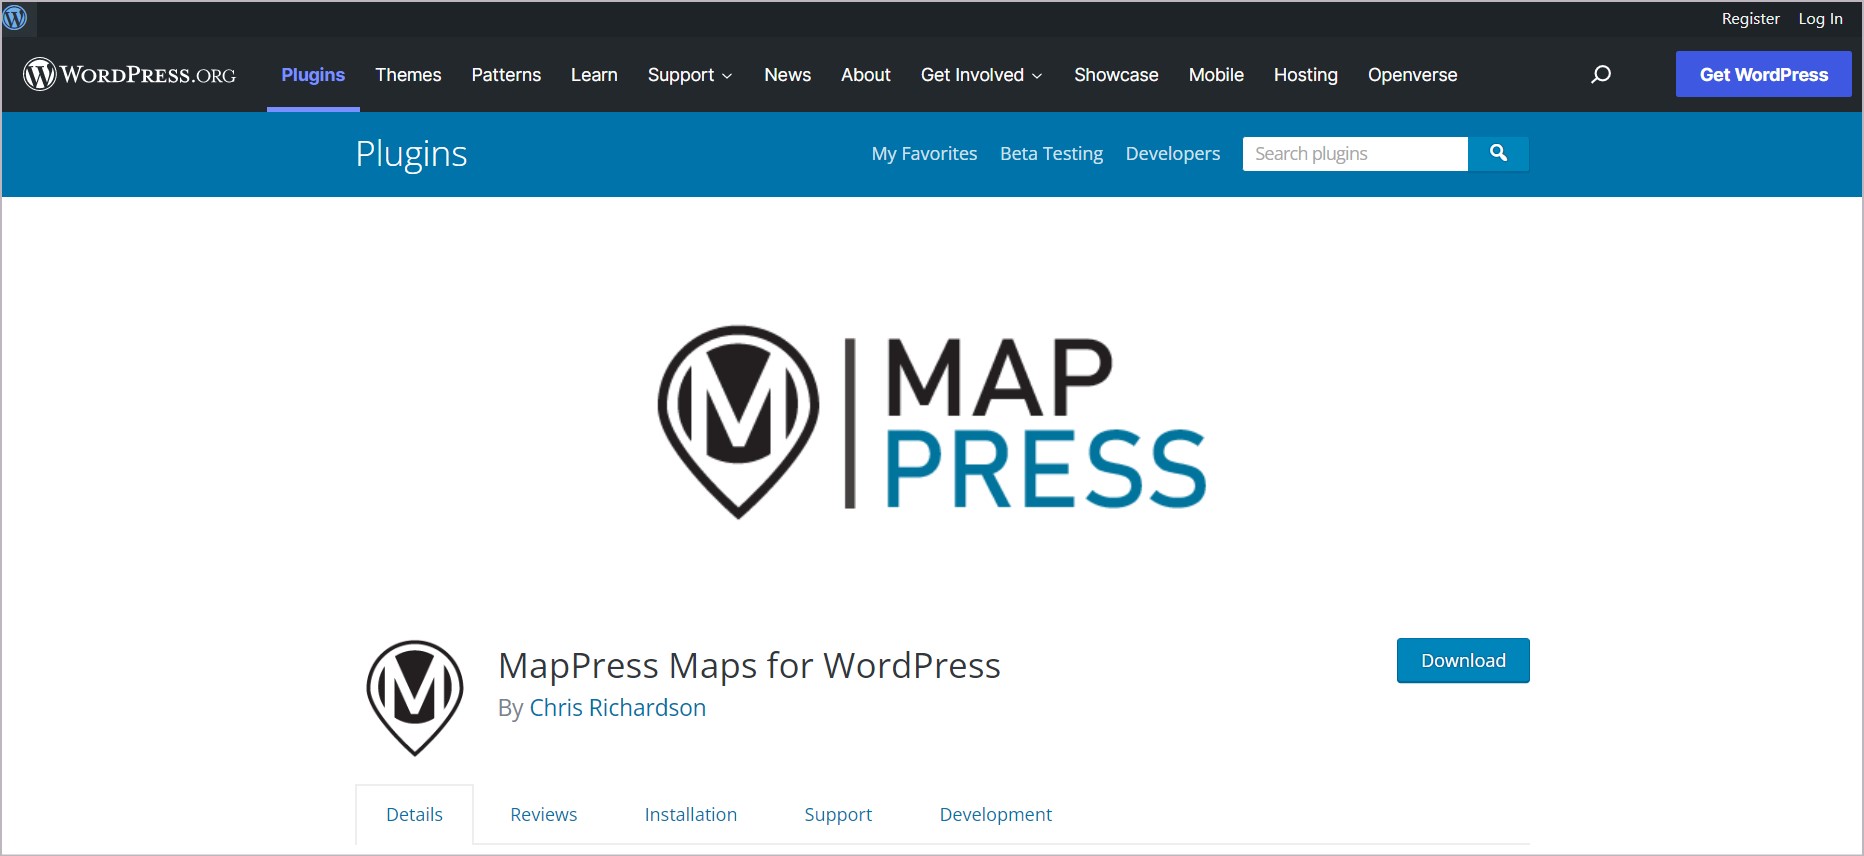Open the Themes menu item
The image size is (1864, 856).
coord(408,75)
